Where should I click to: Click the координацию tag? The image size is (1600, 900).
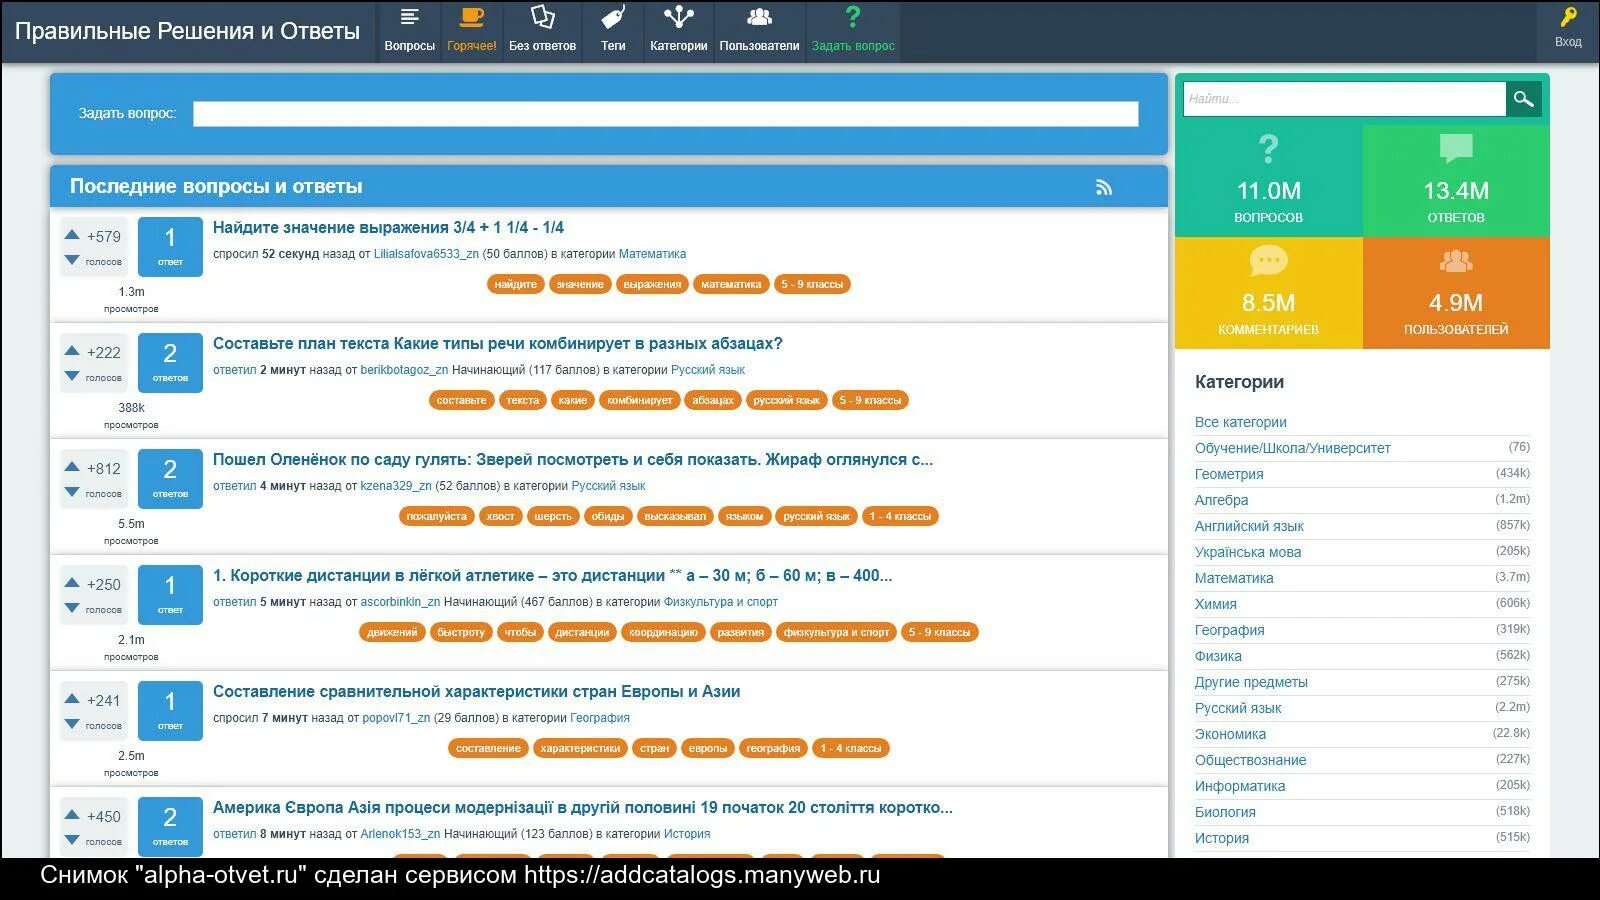(663, 632)
